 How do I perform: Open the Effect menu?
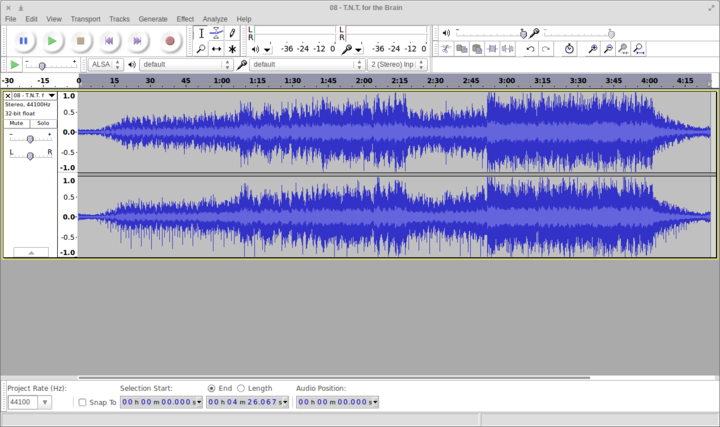(x=185, y=19)
